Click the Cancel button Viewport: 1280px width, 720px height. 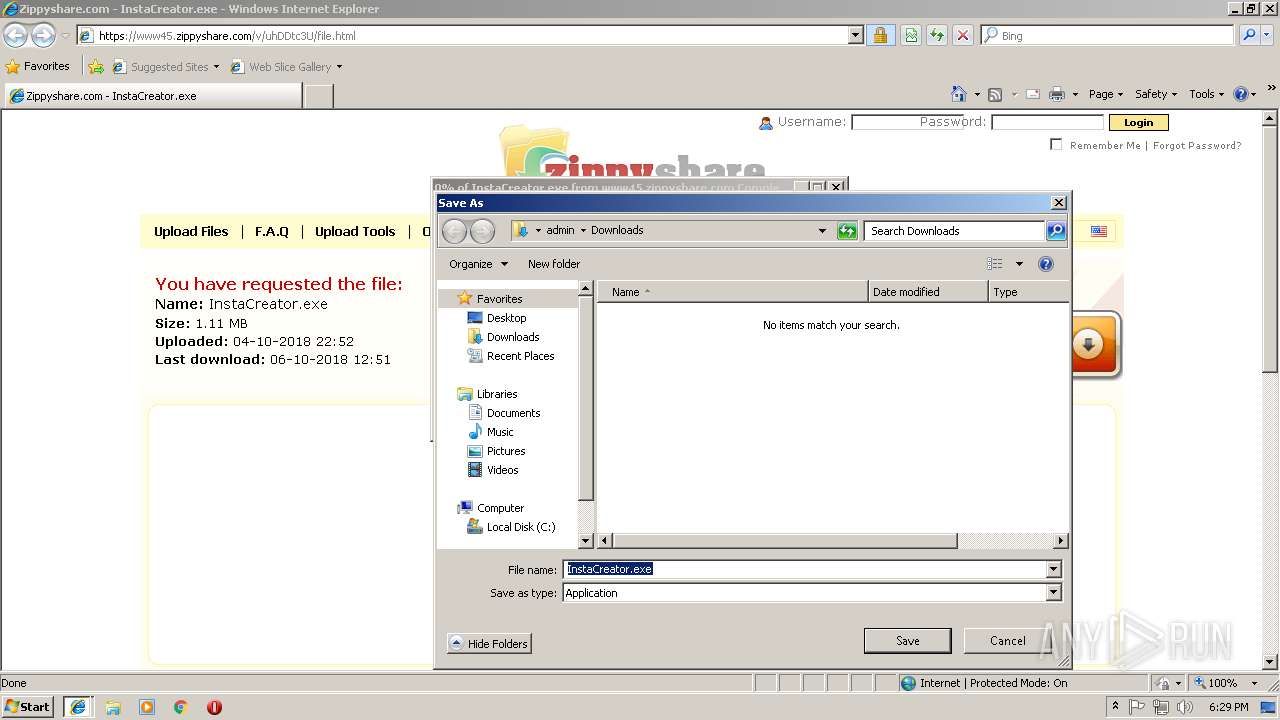1007,641
